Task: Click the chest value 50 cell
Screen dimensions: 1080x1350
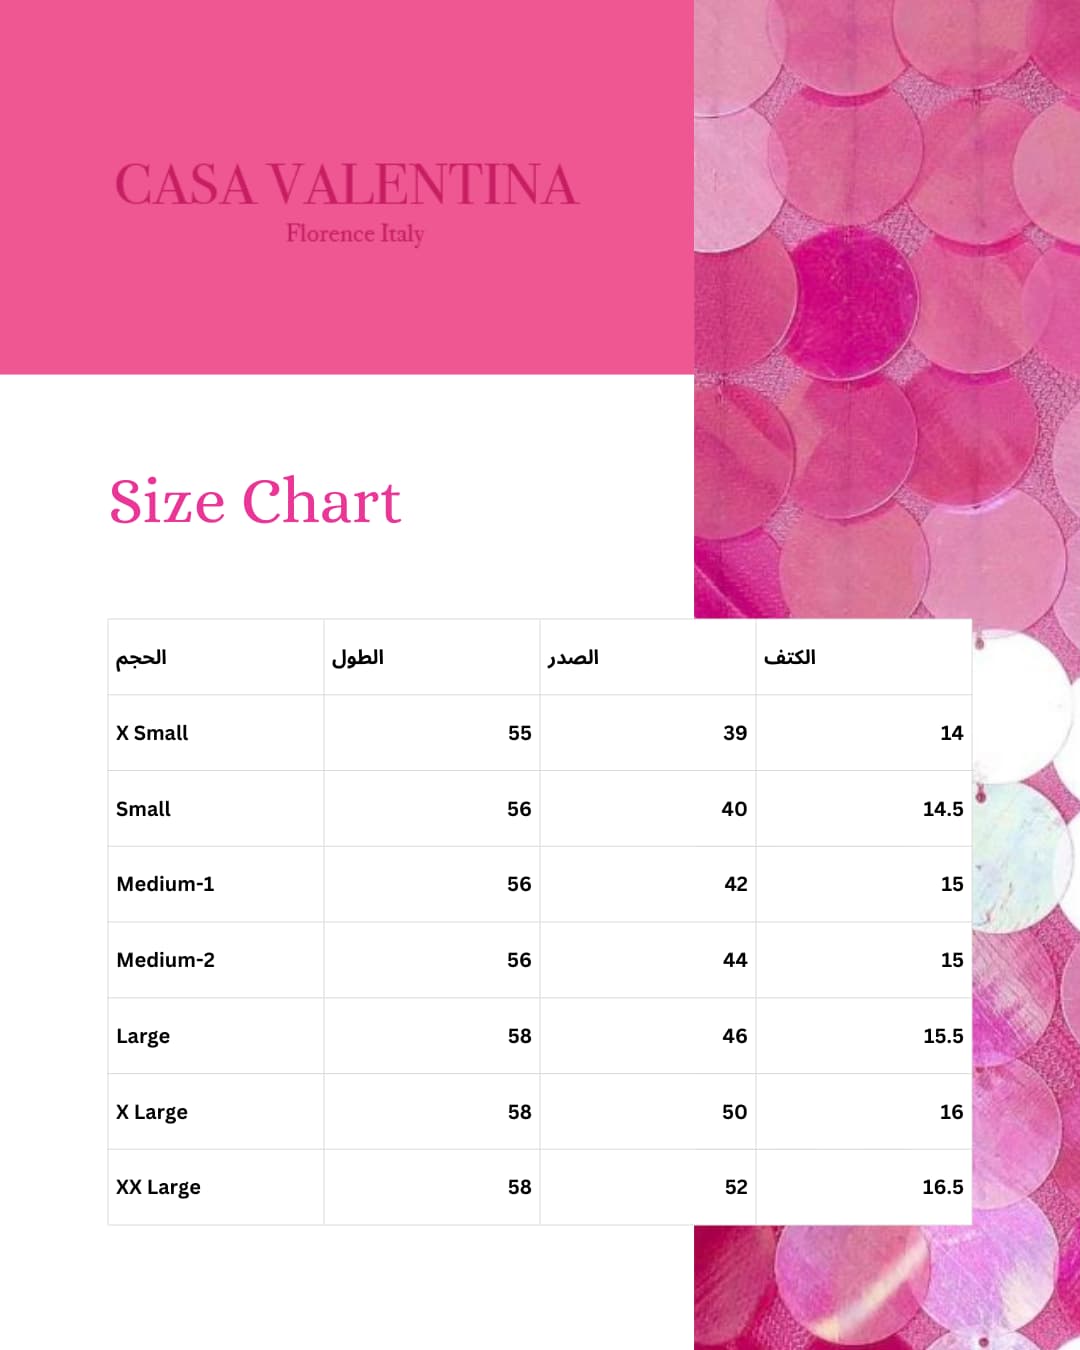Action: (x=735, y=1112)
